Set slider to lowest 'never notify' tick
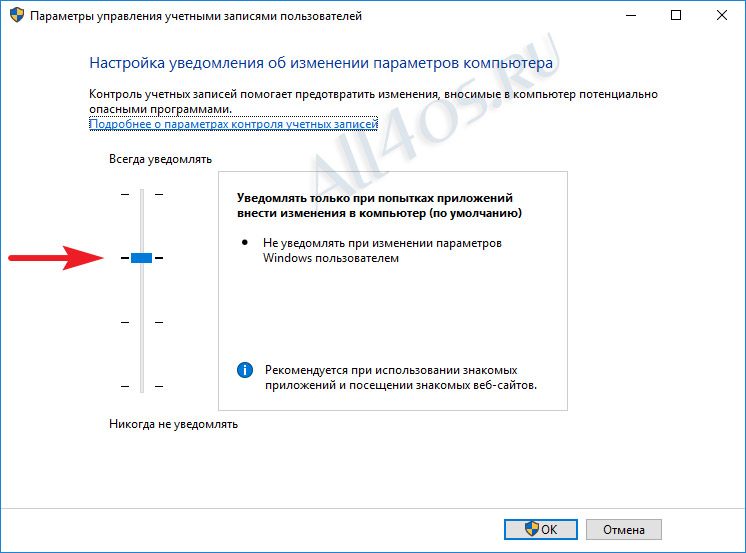Image resolution: width=746 pixels, height=553 pixels. click(142, 386)
